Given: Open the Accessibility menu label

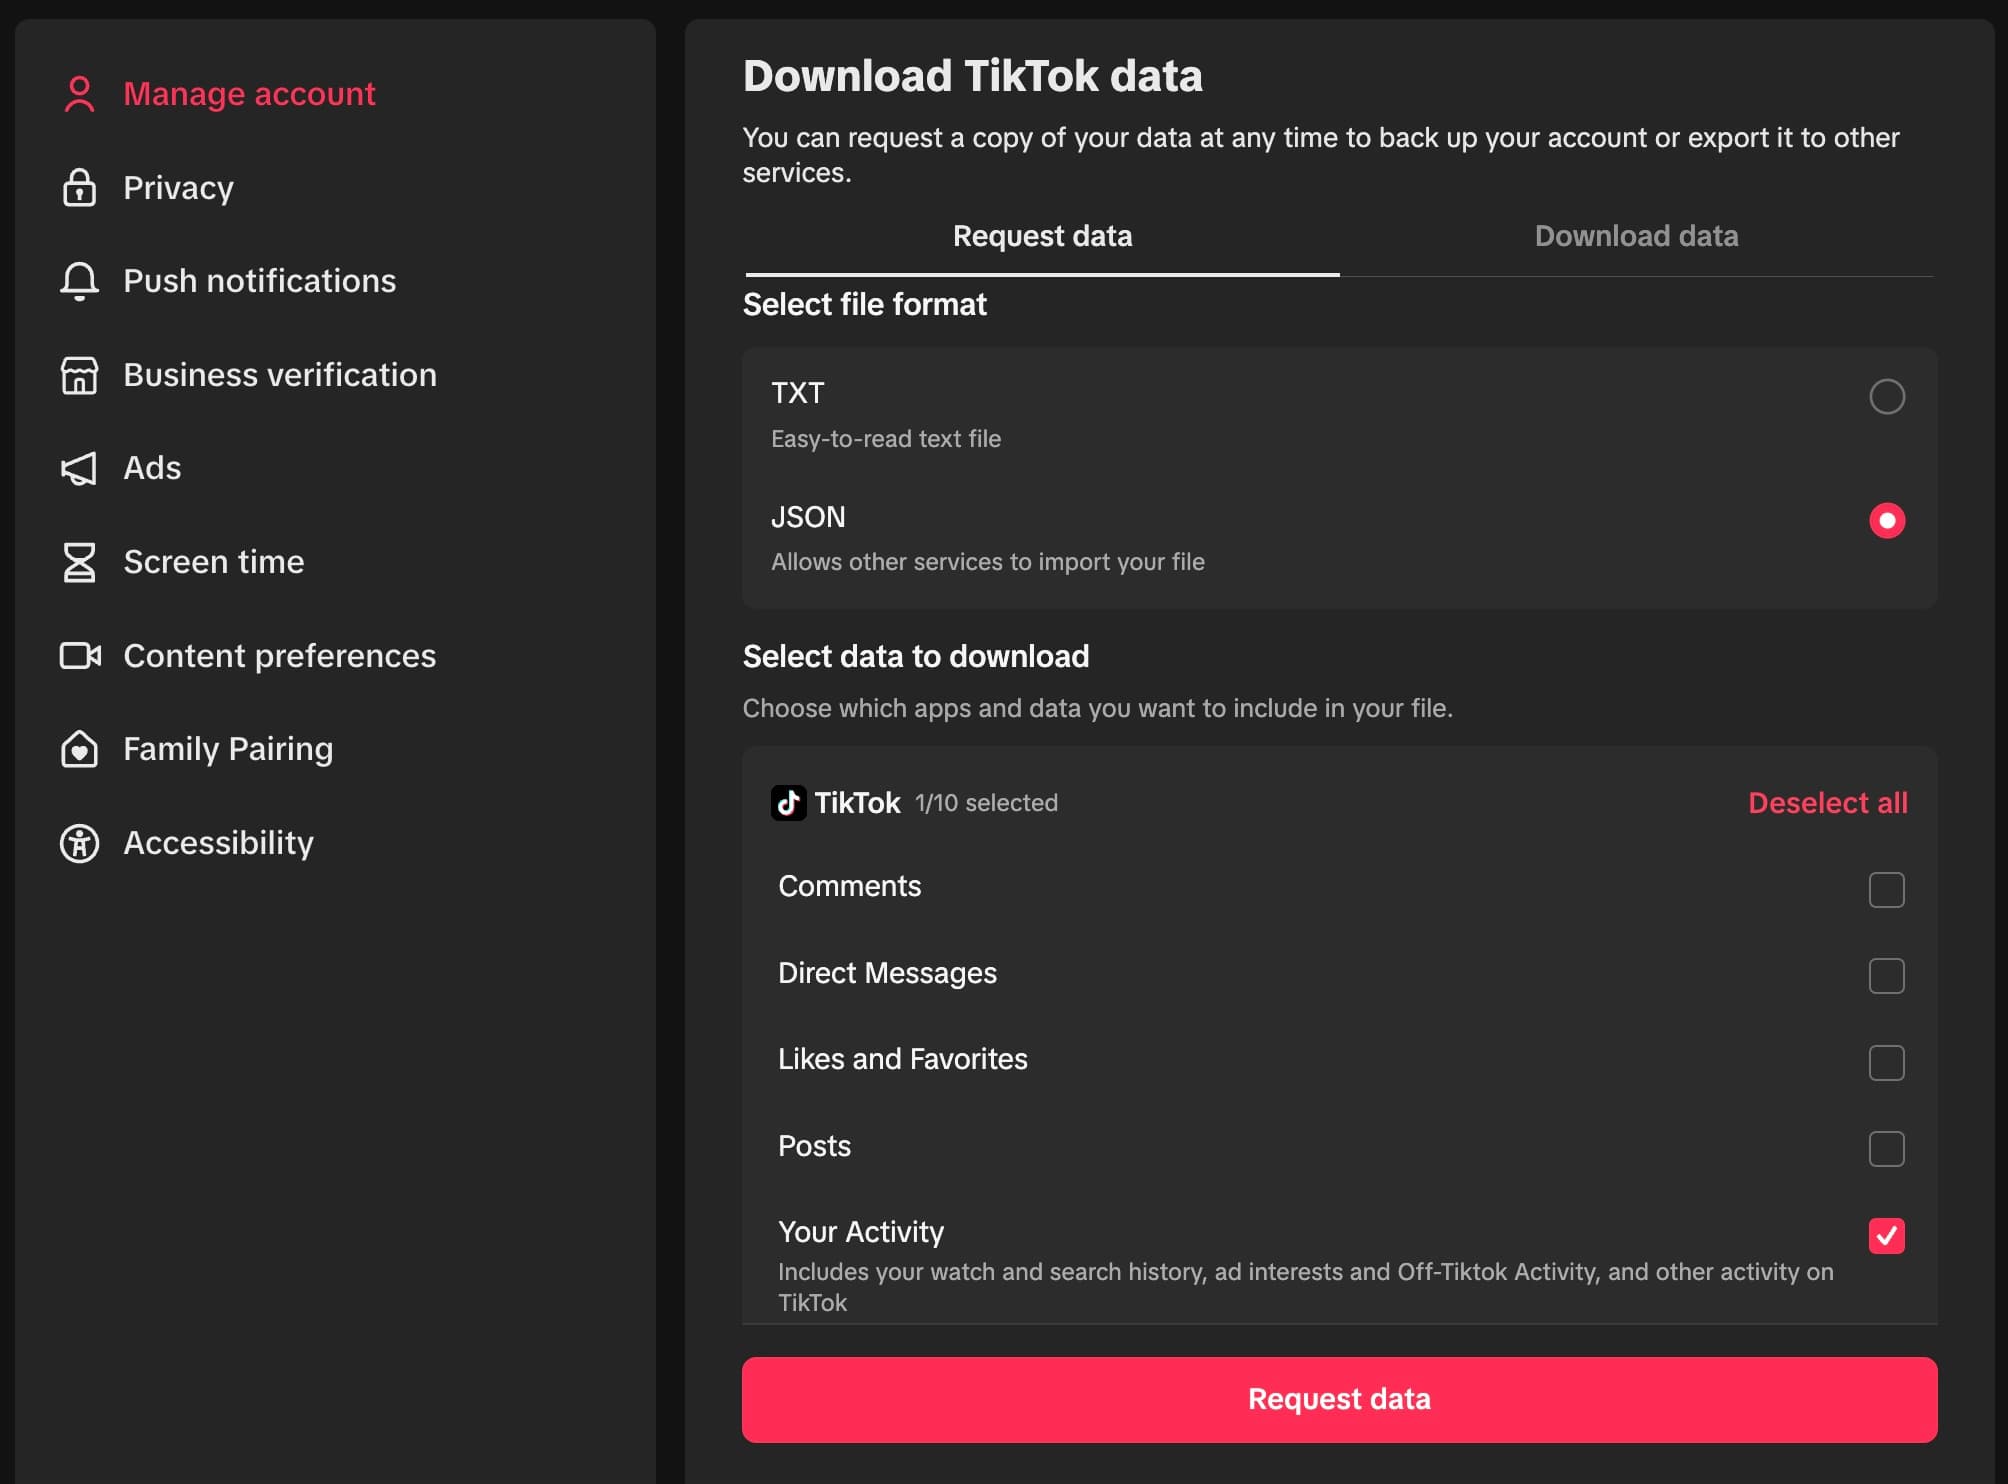Looking at the screenshot, I should (x=218, y=843).
